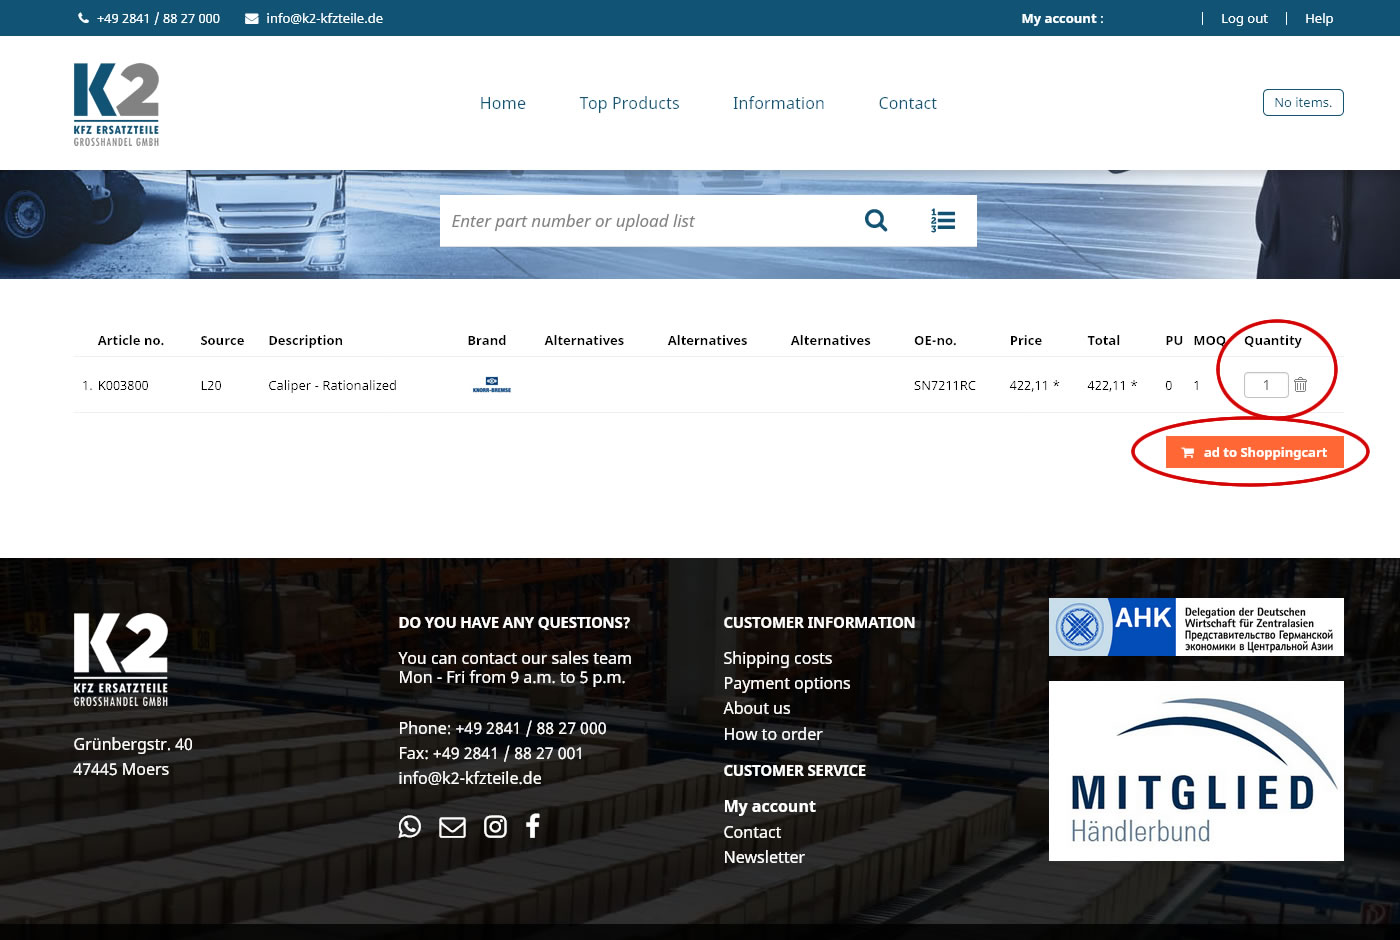This screenshot has height=940, width=1400.
Task: Click Log out link
Action: (1244, 18)
